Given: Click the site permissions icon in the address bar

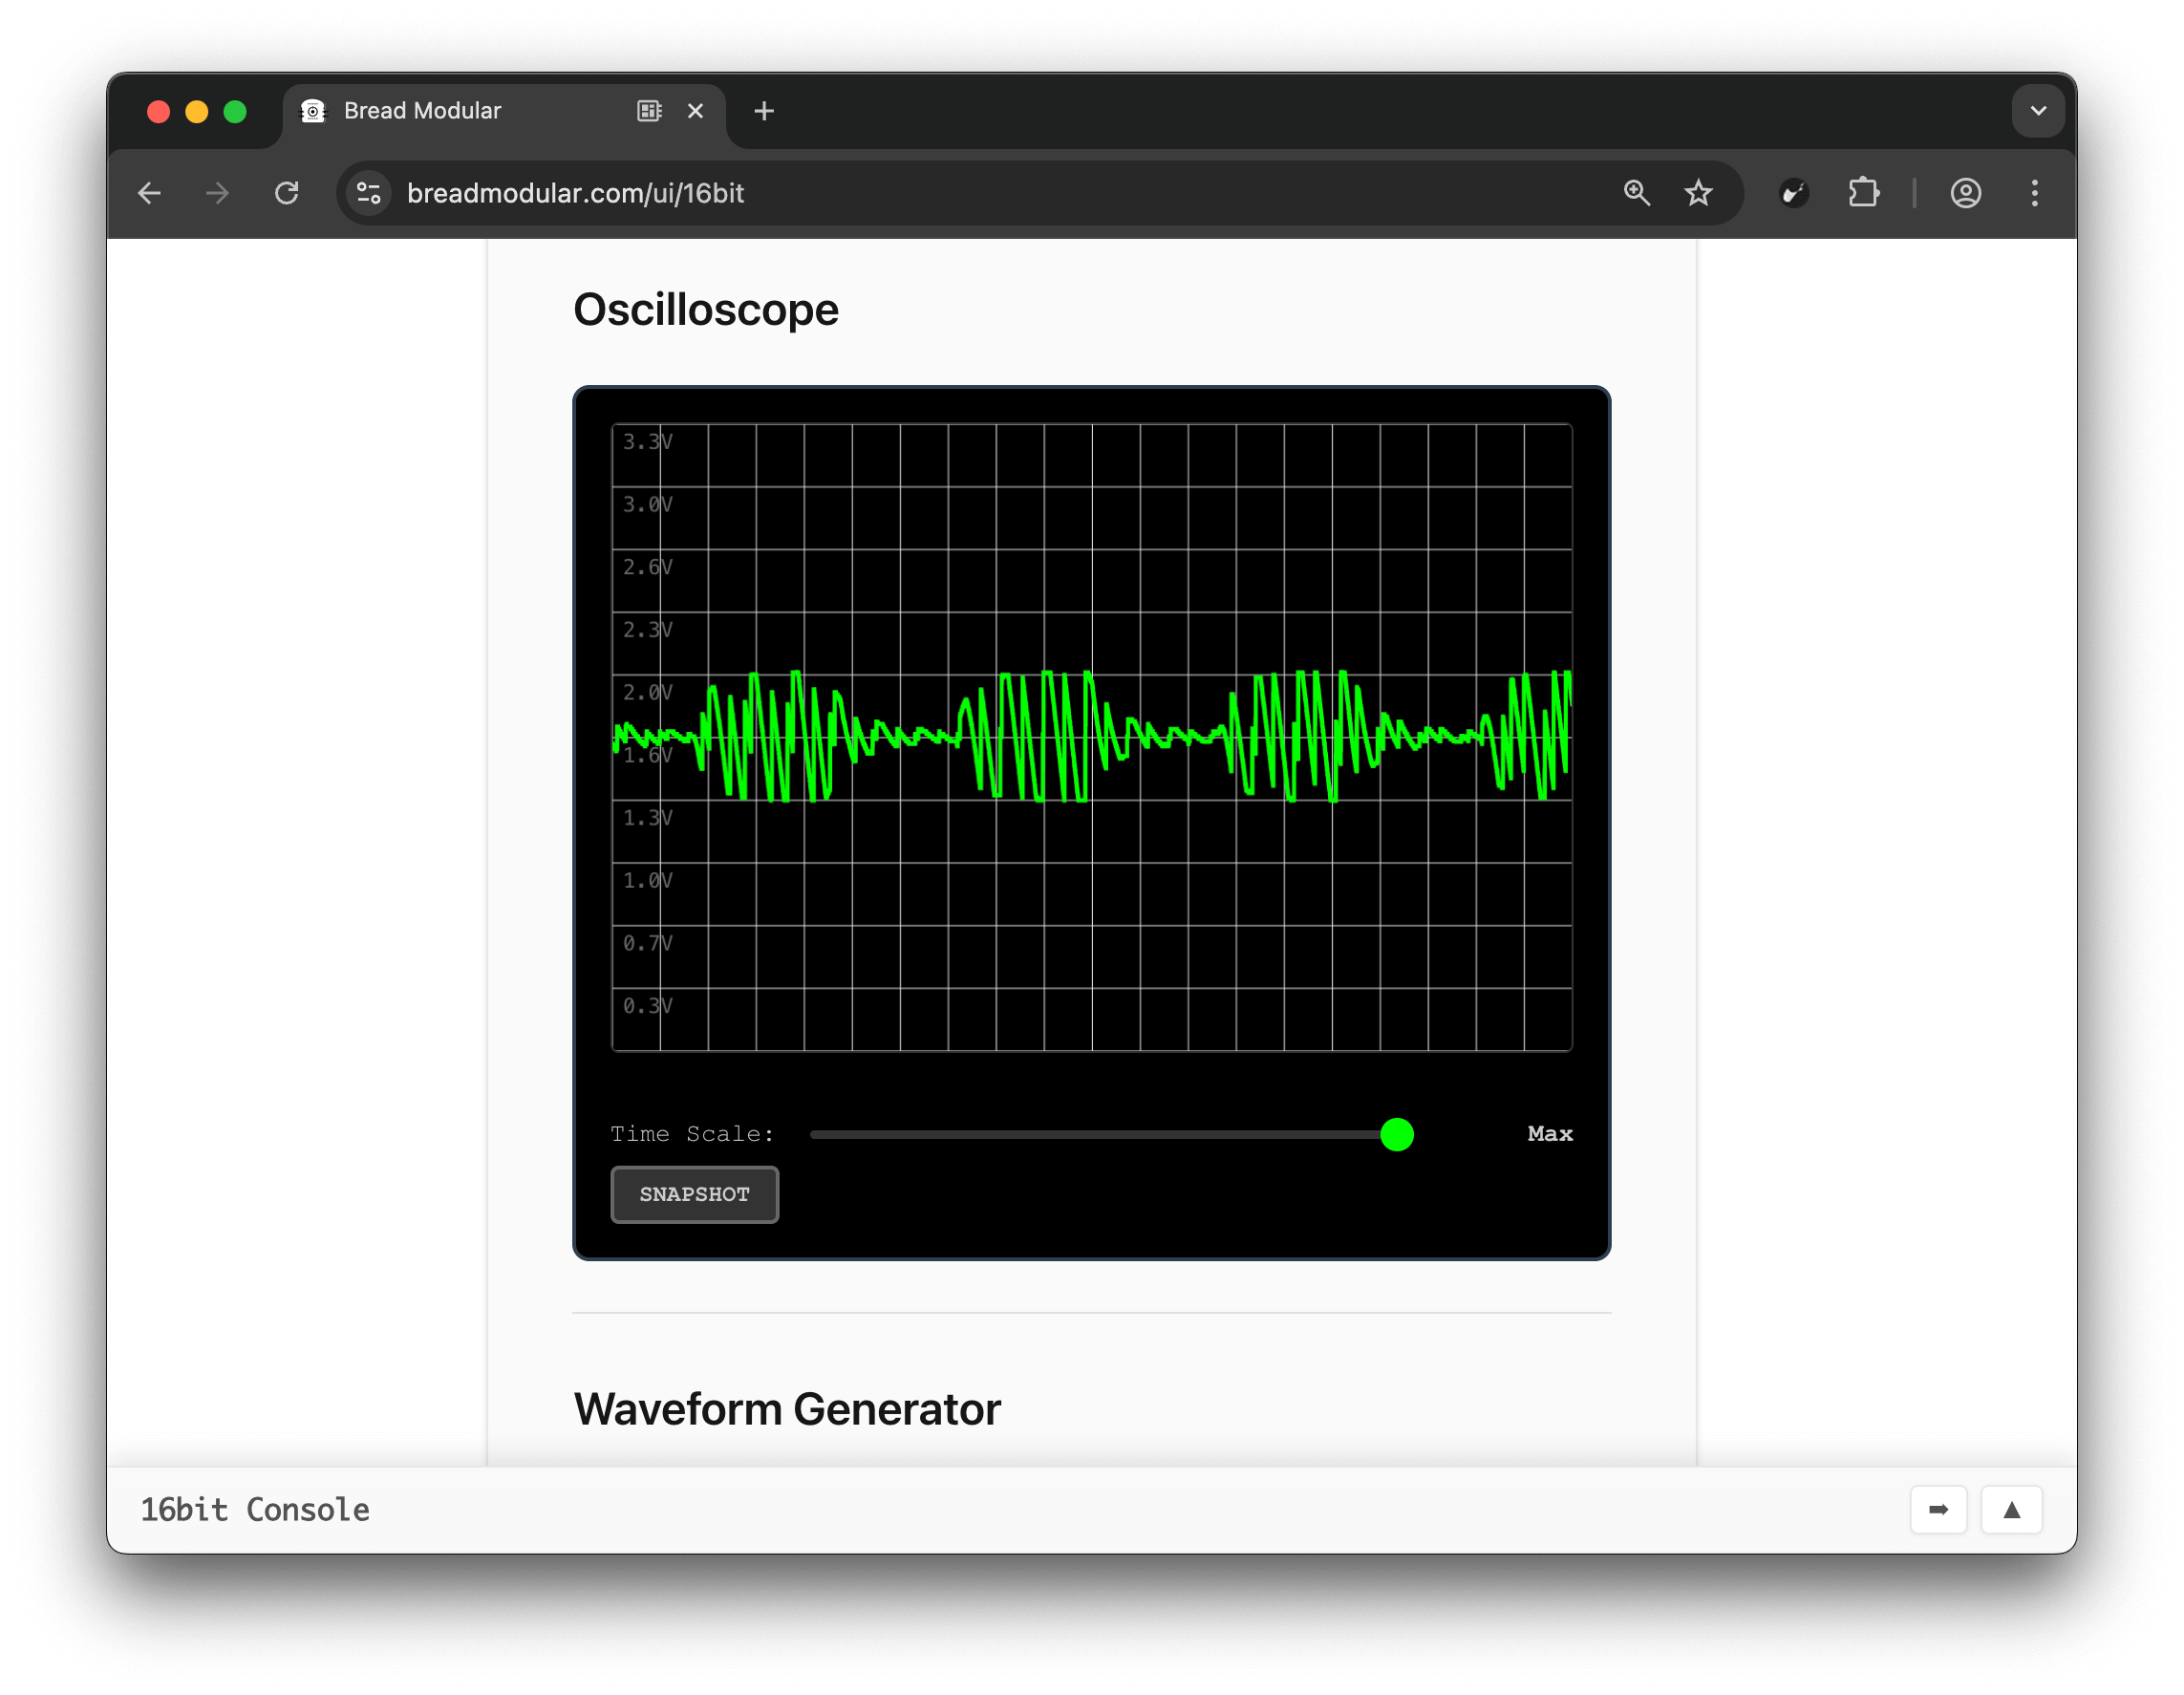Looking at the screenshot, I should [x=367, y=193].
